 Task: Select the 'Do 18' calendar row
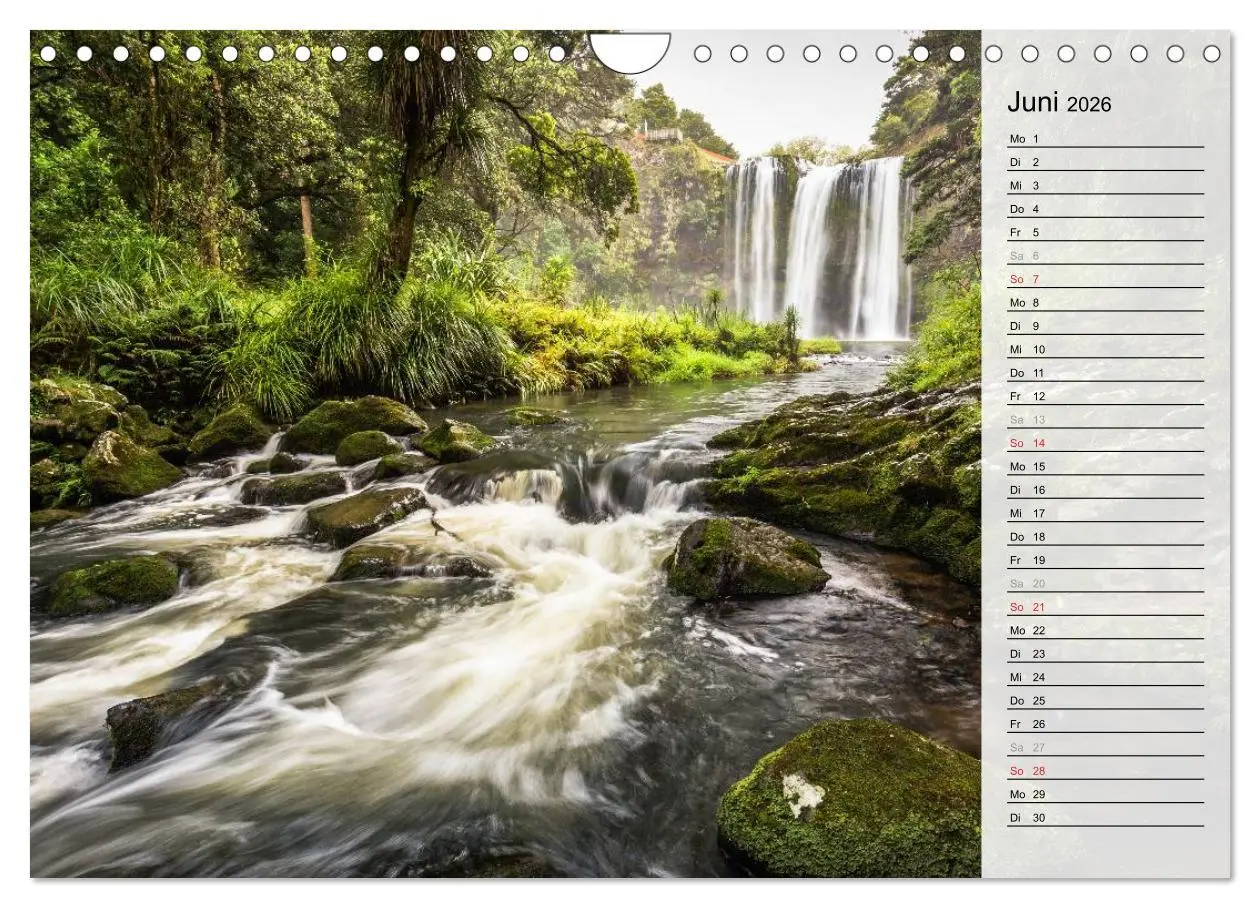tap(1105, 536)
